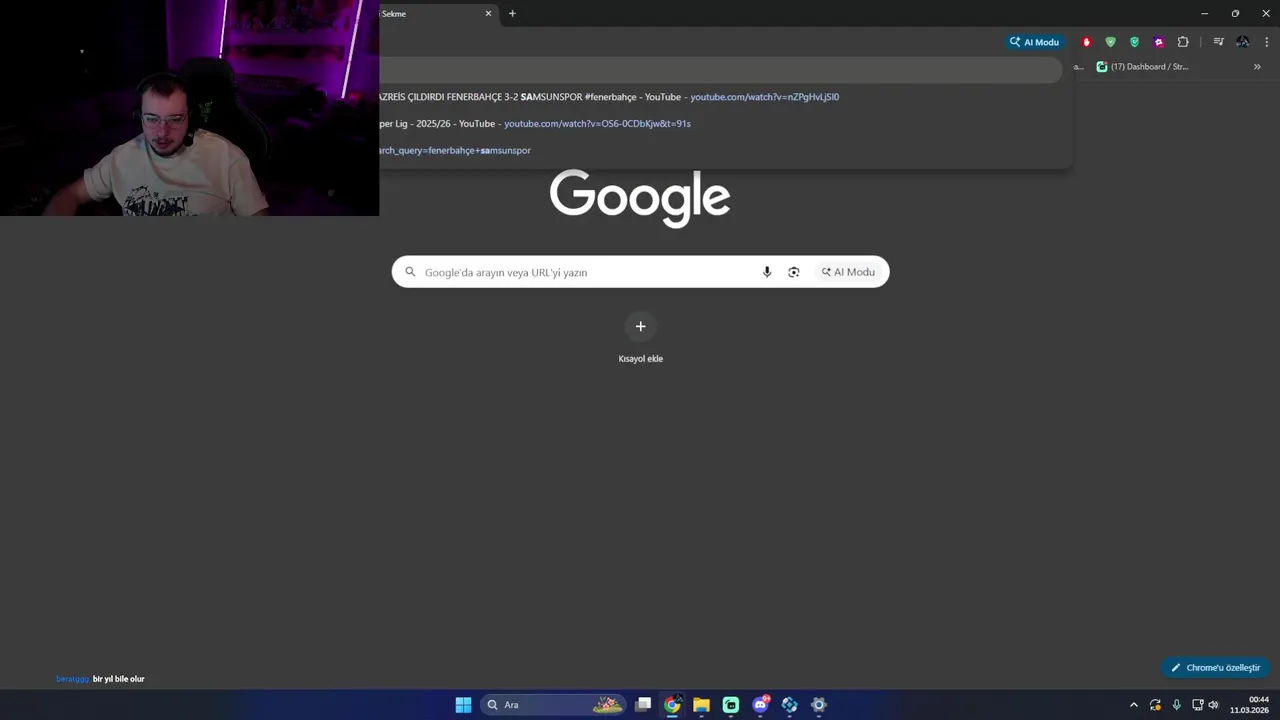Open the (17) Dashboard bookmark
Viewport: 1280px width, 720px height.
(x=1143, y=67)
